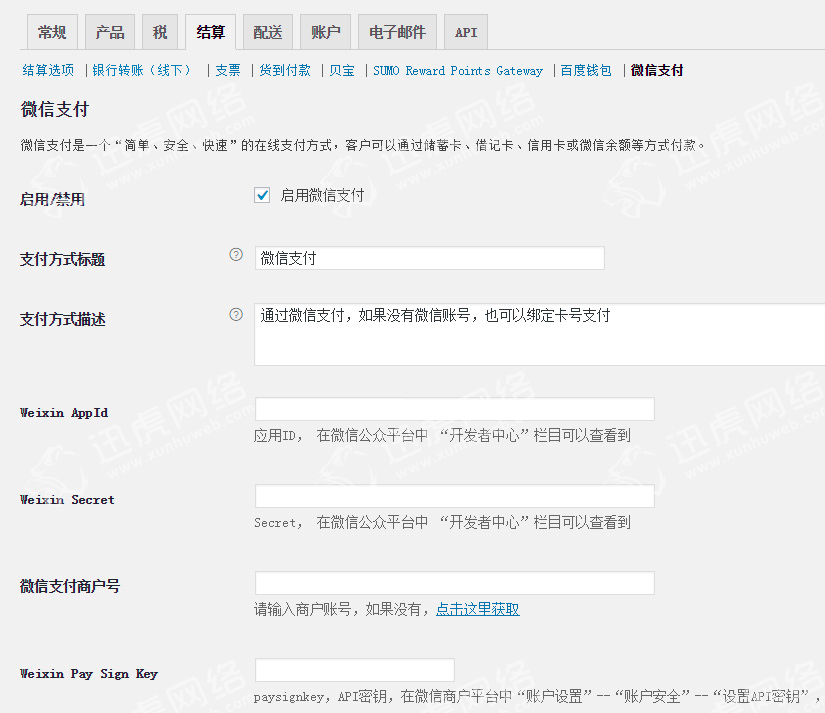
Task: Click the Secret hint text under Secret field
Action: pyautogui.click(x=442, y=523)
